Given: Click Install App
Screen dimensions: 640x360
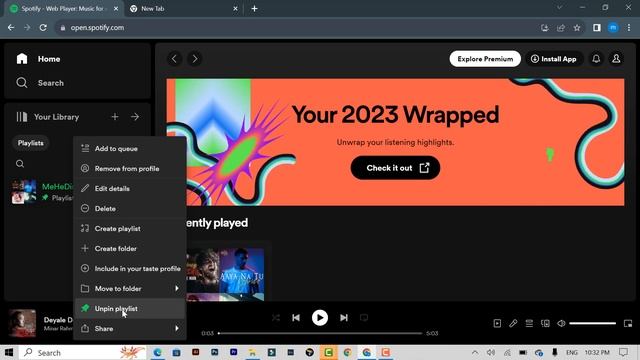Looking at the screenshot, I should click(x=553, y=59).
